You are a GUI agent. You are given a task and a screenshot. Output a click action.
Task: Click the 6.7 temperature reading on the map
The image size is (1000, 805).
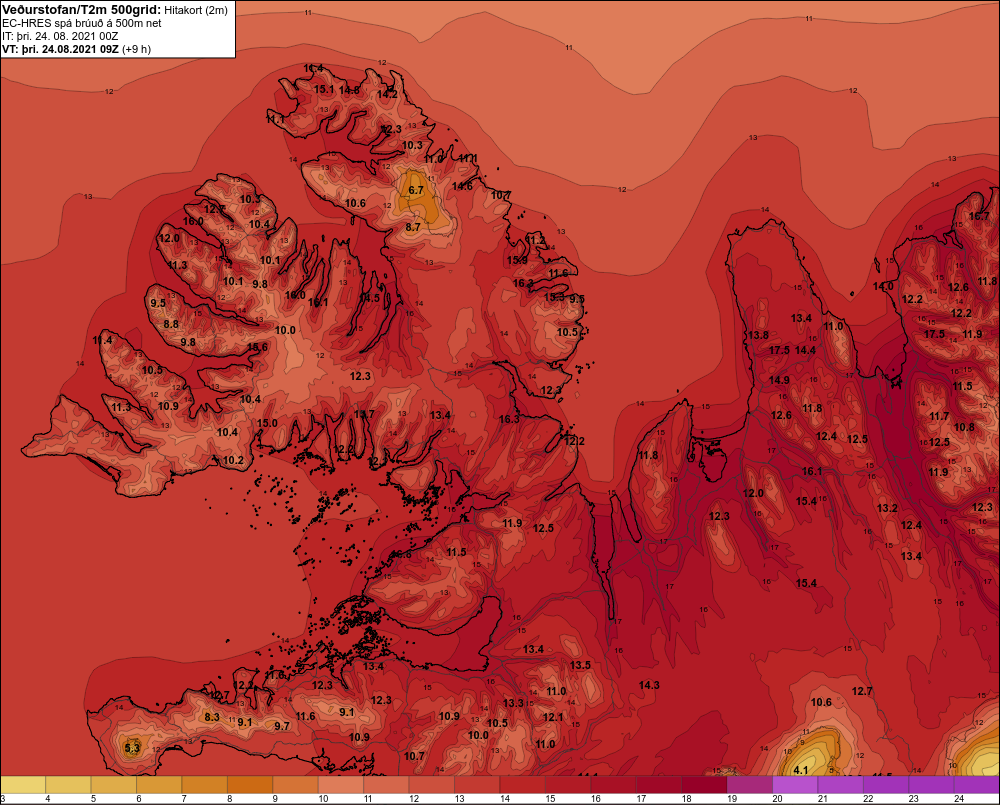[416, 190]
